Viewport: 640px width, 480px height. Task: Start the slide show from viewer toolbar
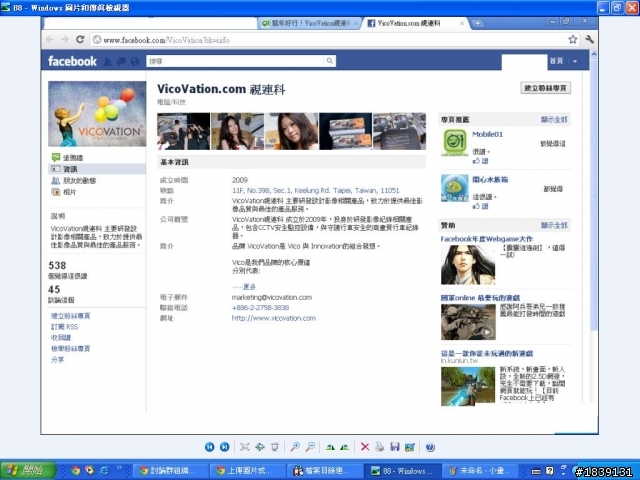(275, 447)
